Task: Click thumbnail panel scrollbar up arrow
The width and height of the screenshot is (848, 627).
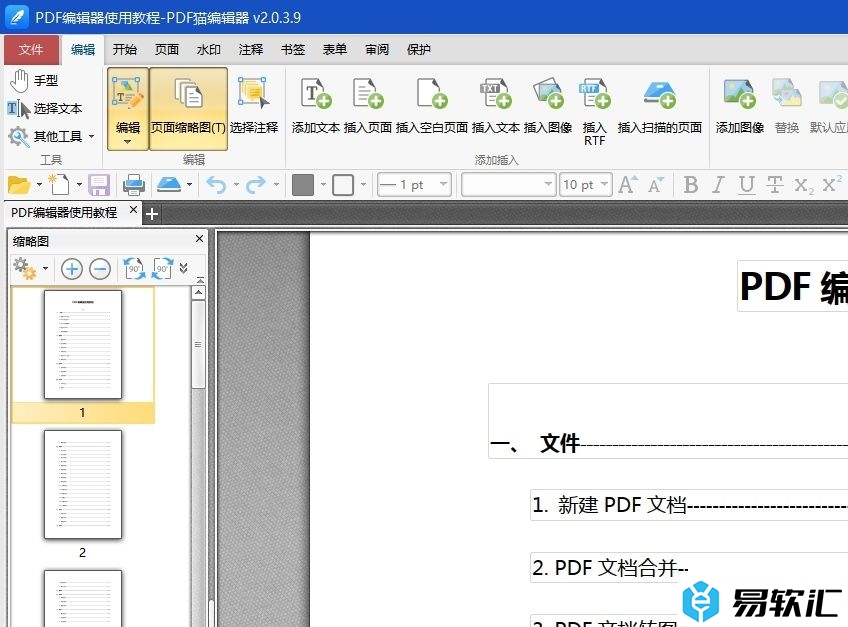Action: coord(198,293)
